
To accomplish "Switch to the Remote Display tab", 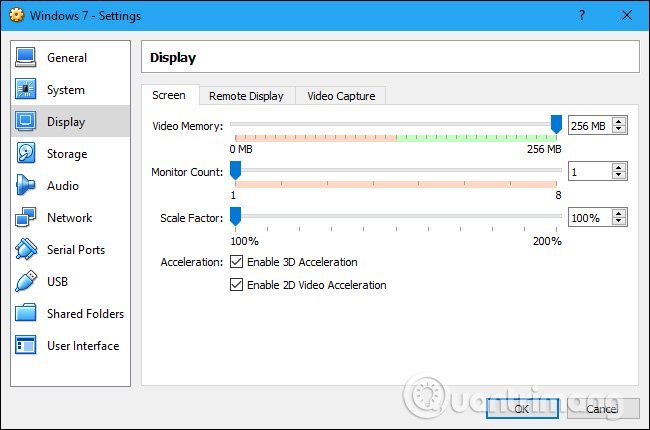I will click(x=246, y=96).
